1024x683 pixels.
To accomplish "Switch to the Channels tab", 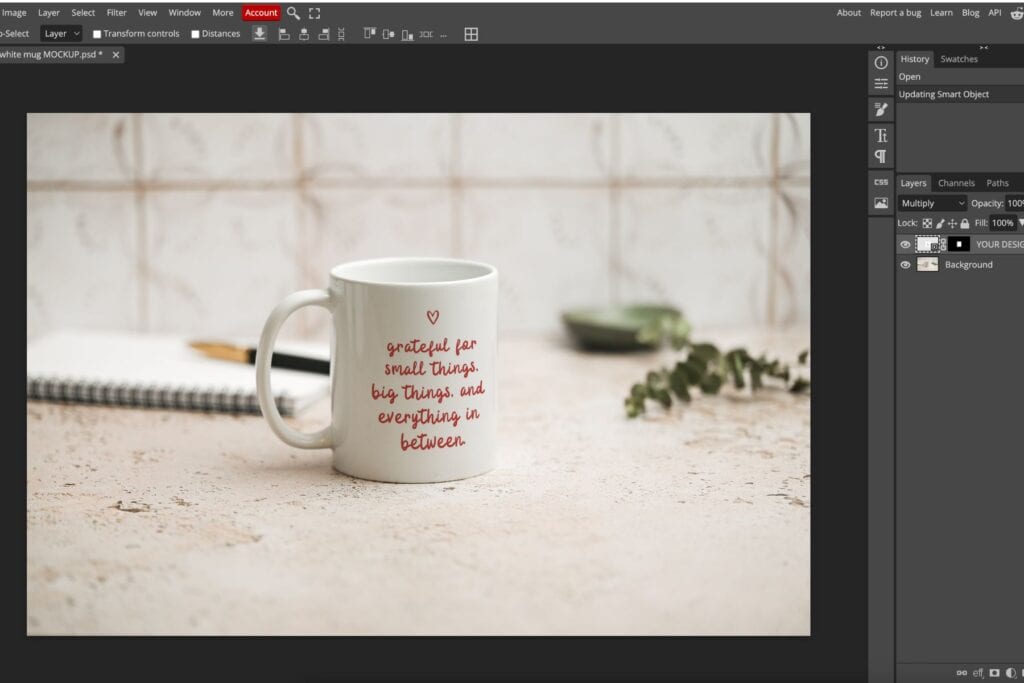I will [956, 183].
